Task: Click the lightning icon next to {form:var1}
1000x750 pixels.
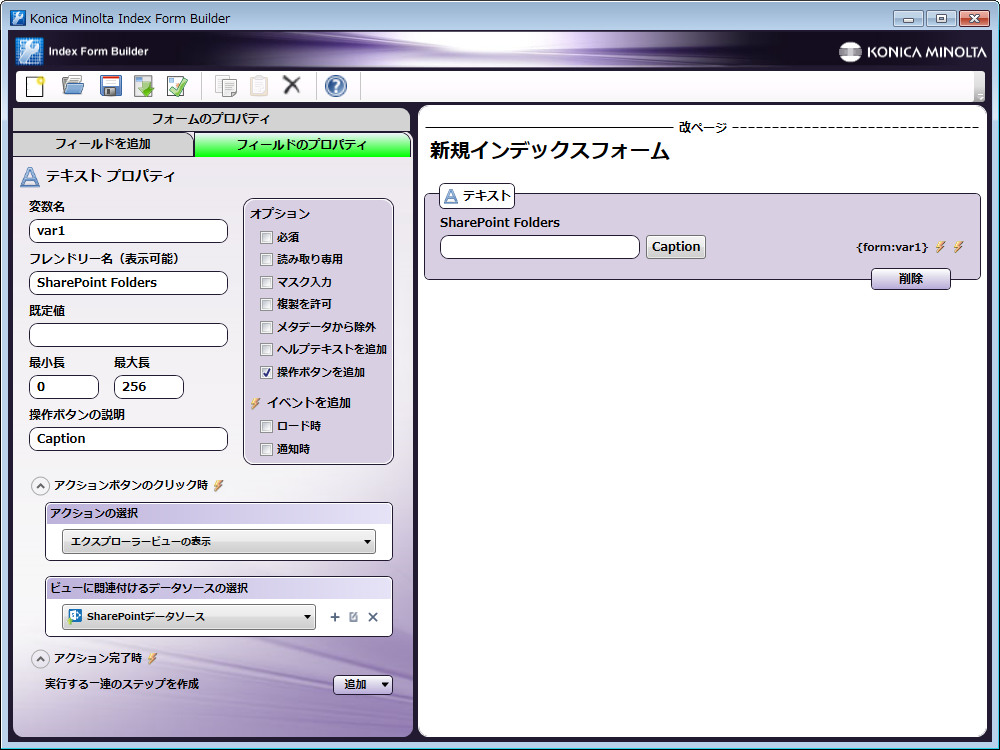Action: pos(940,246)
